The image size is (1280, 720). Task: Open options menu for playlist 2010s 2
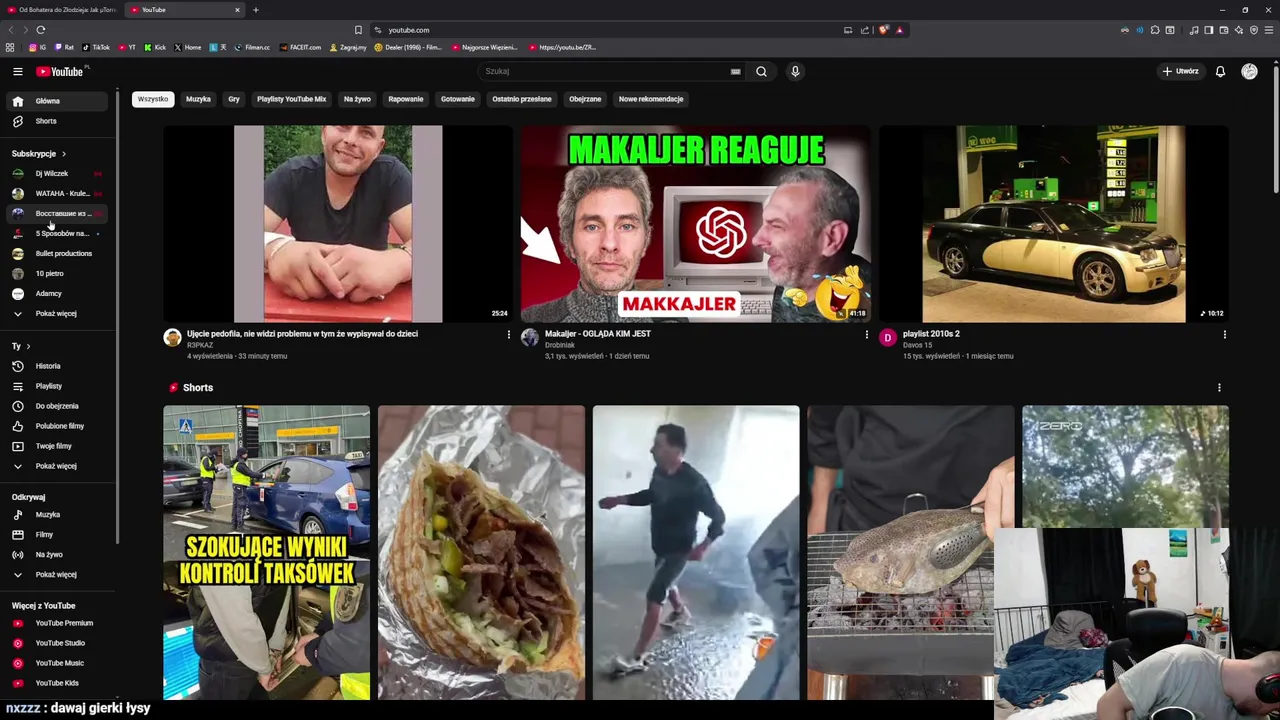click(x=1224, y=335)
